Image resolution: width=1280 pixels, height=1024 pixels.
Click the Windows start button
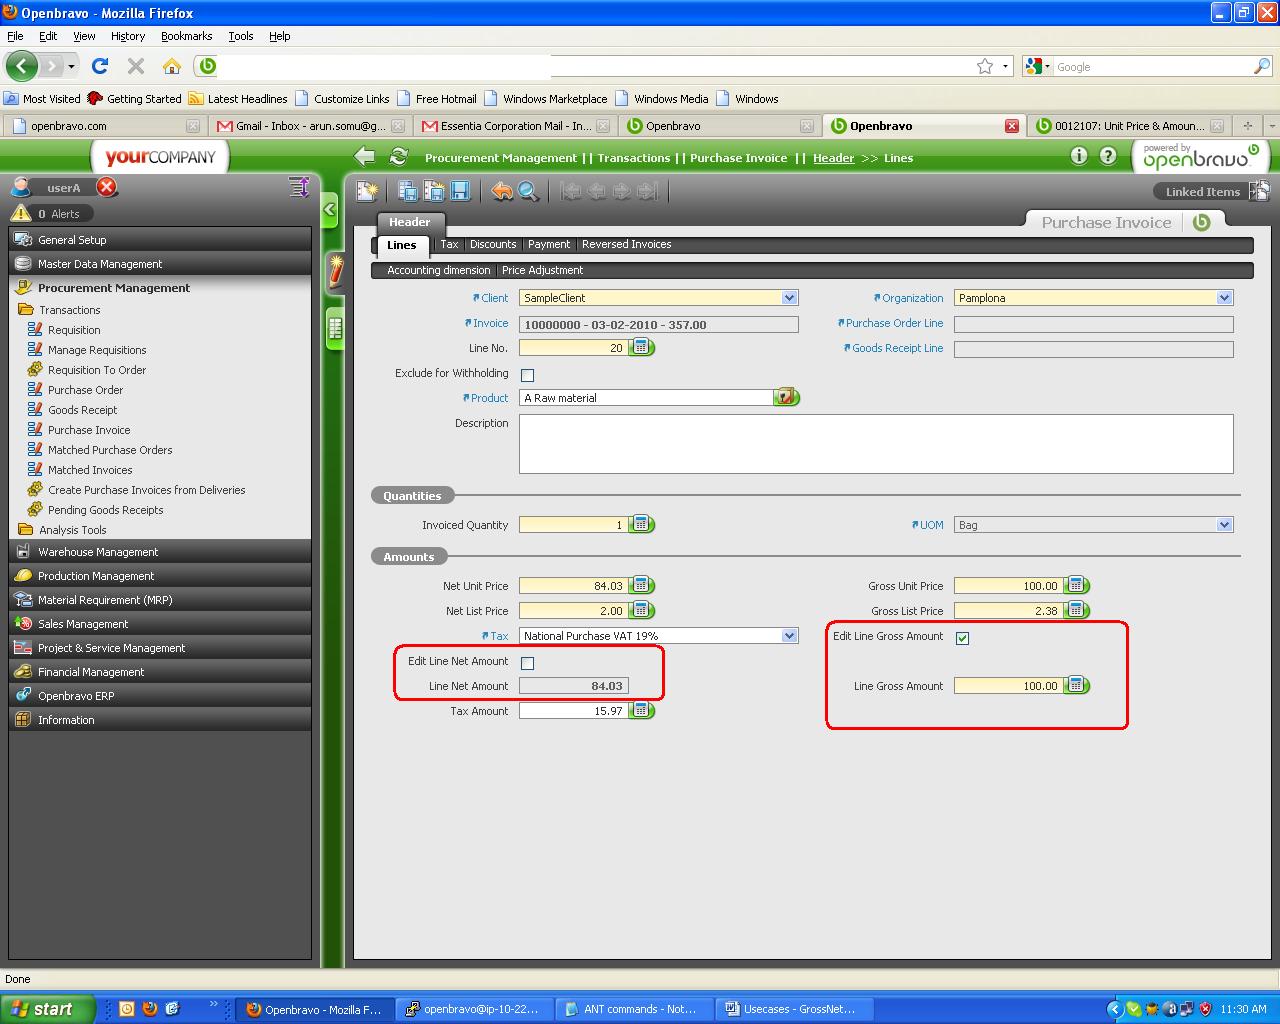pyautogui.click(x=46, y=1009)
